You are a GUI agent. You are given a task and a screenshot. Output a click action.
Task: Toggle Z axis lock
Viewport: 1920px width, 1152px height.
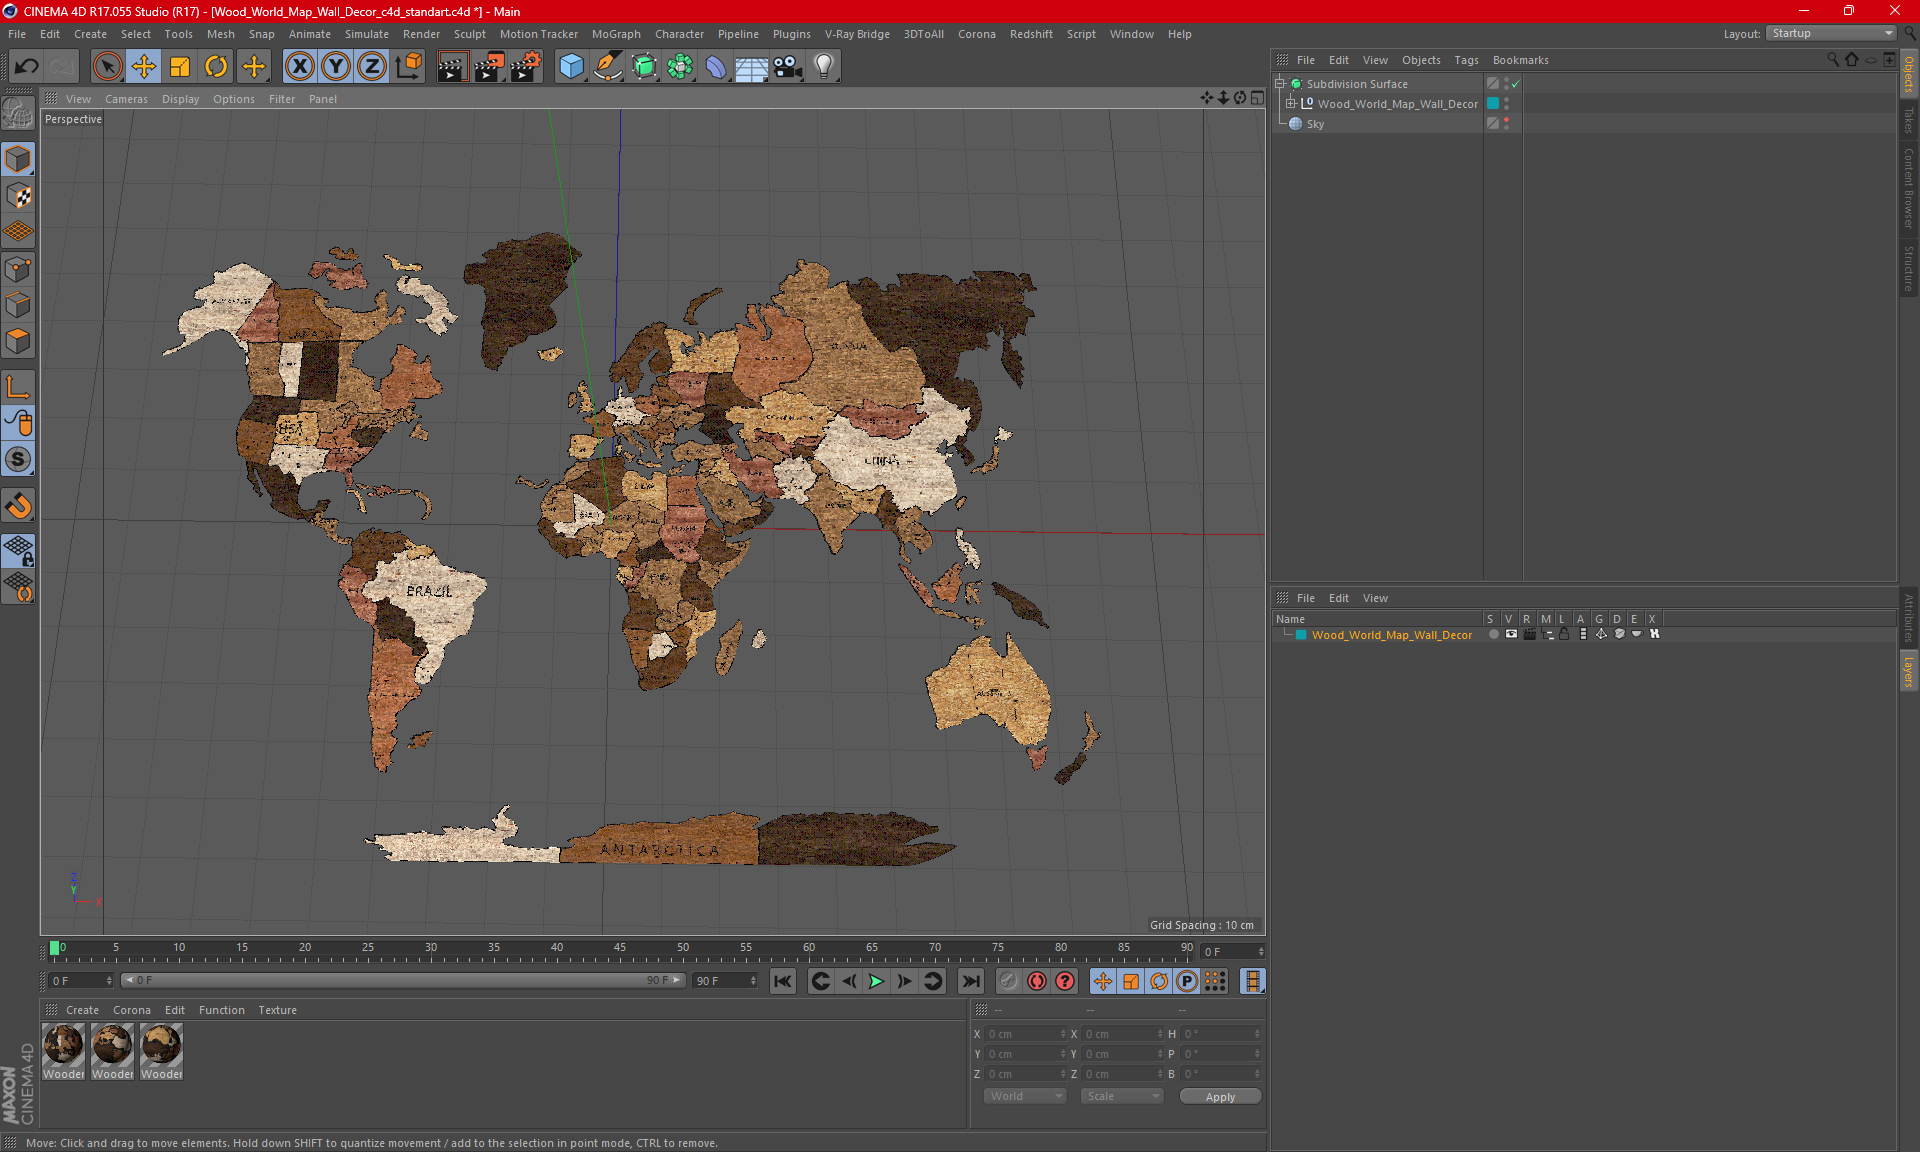point(372,67)
